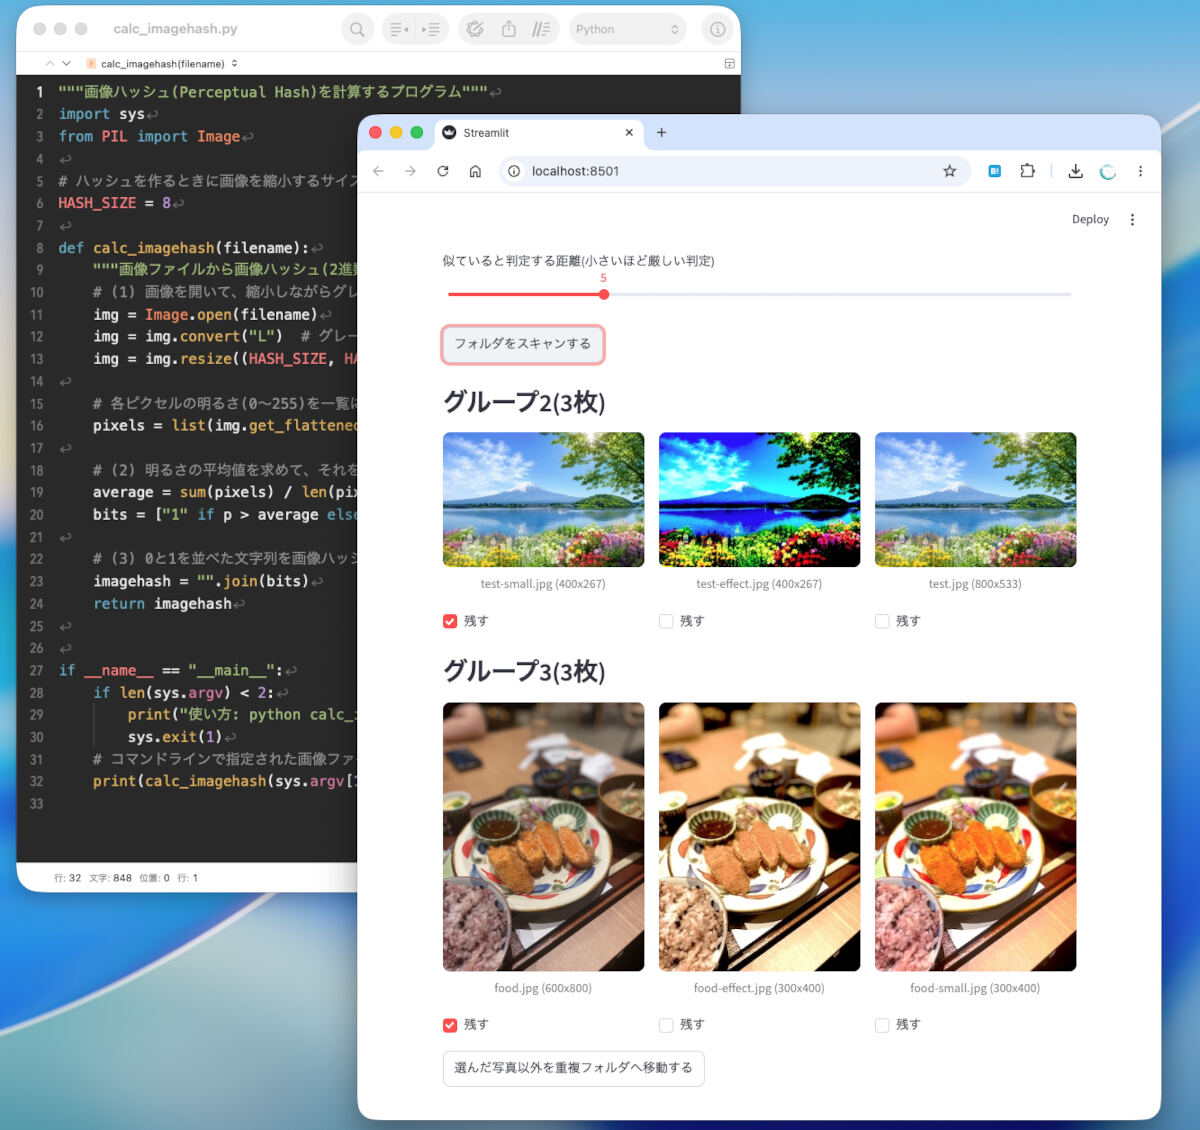The image size is (1200, 1130).
Task: Open the Python syntax dropdown in editor
Action: 627,29
